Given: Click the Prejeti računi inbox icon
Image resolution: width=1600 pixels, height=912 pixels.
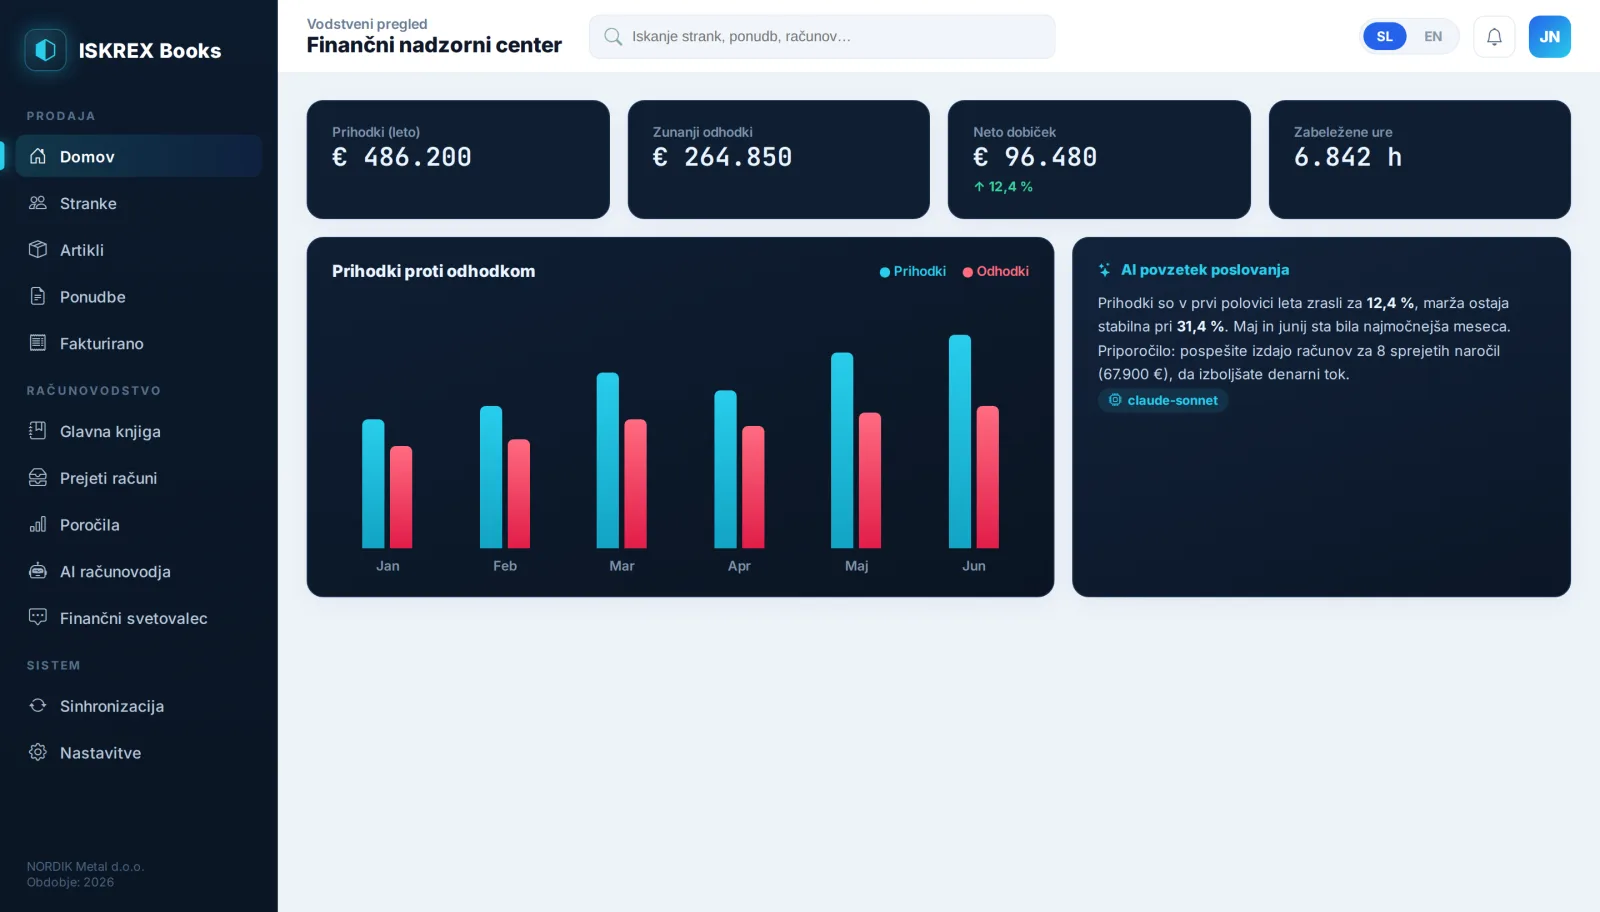Looking at the screenshot, I should [x=38, y=478].
